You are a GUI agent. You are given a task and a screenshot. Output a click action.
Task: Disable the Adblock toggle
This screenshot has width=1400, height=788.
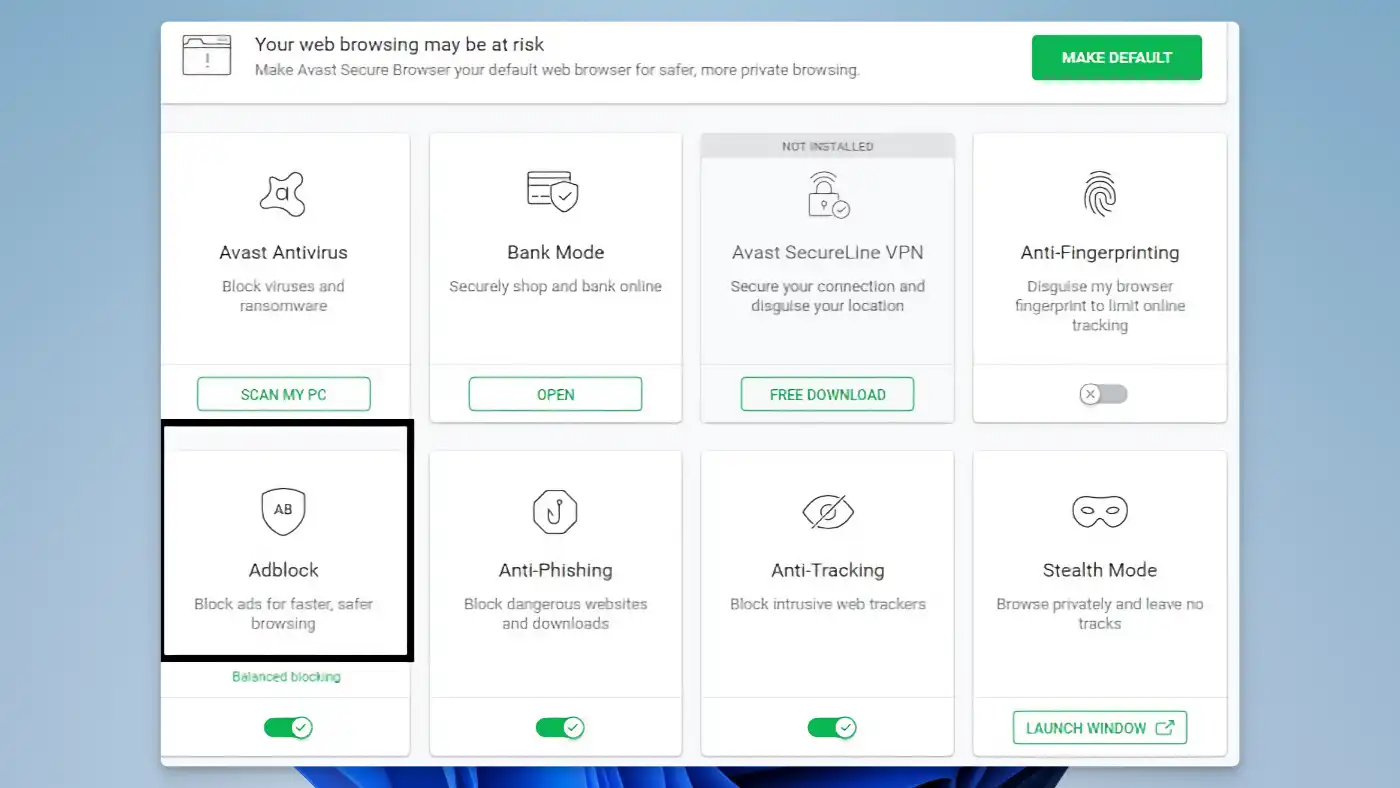[x=288, y=727]
